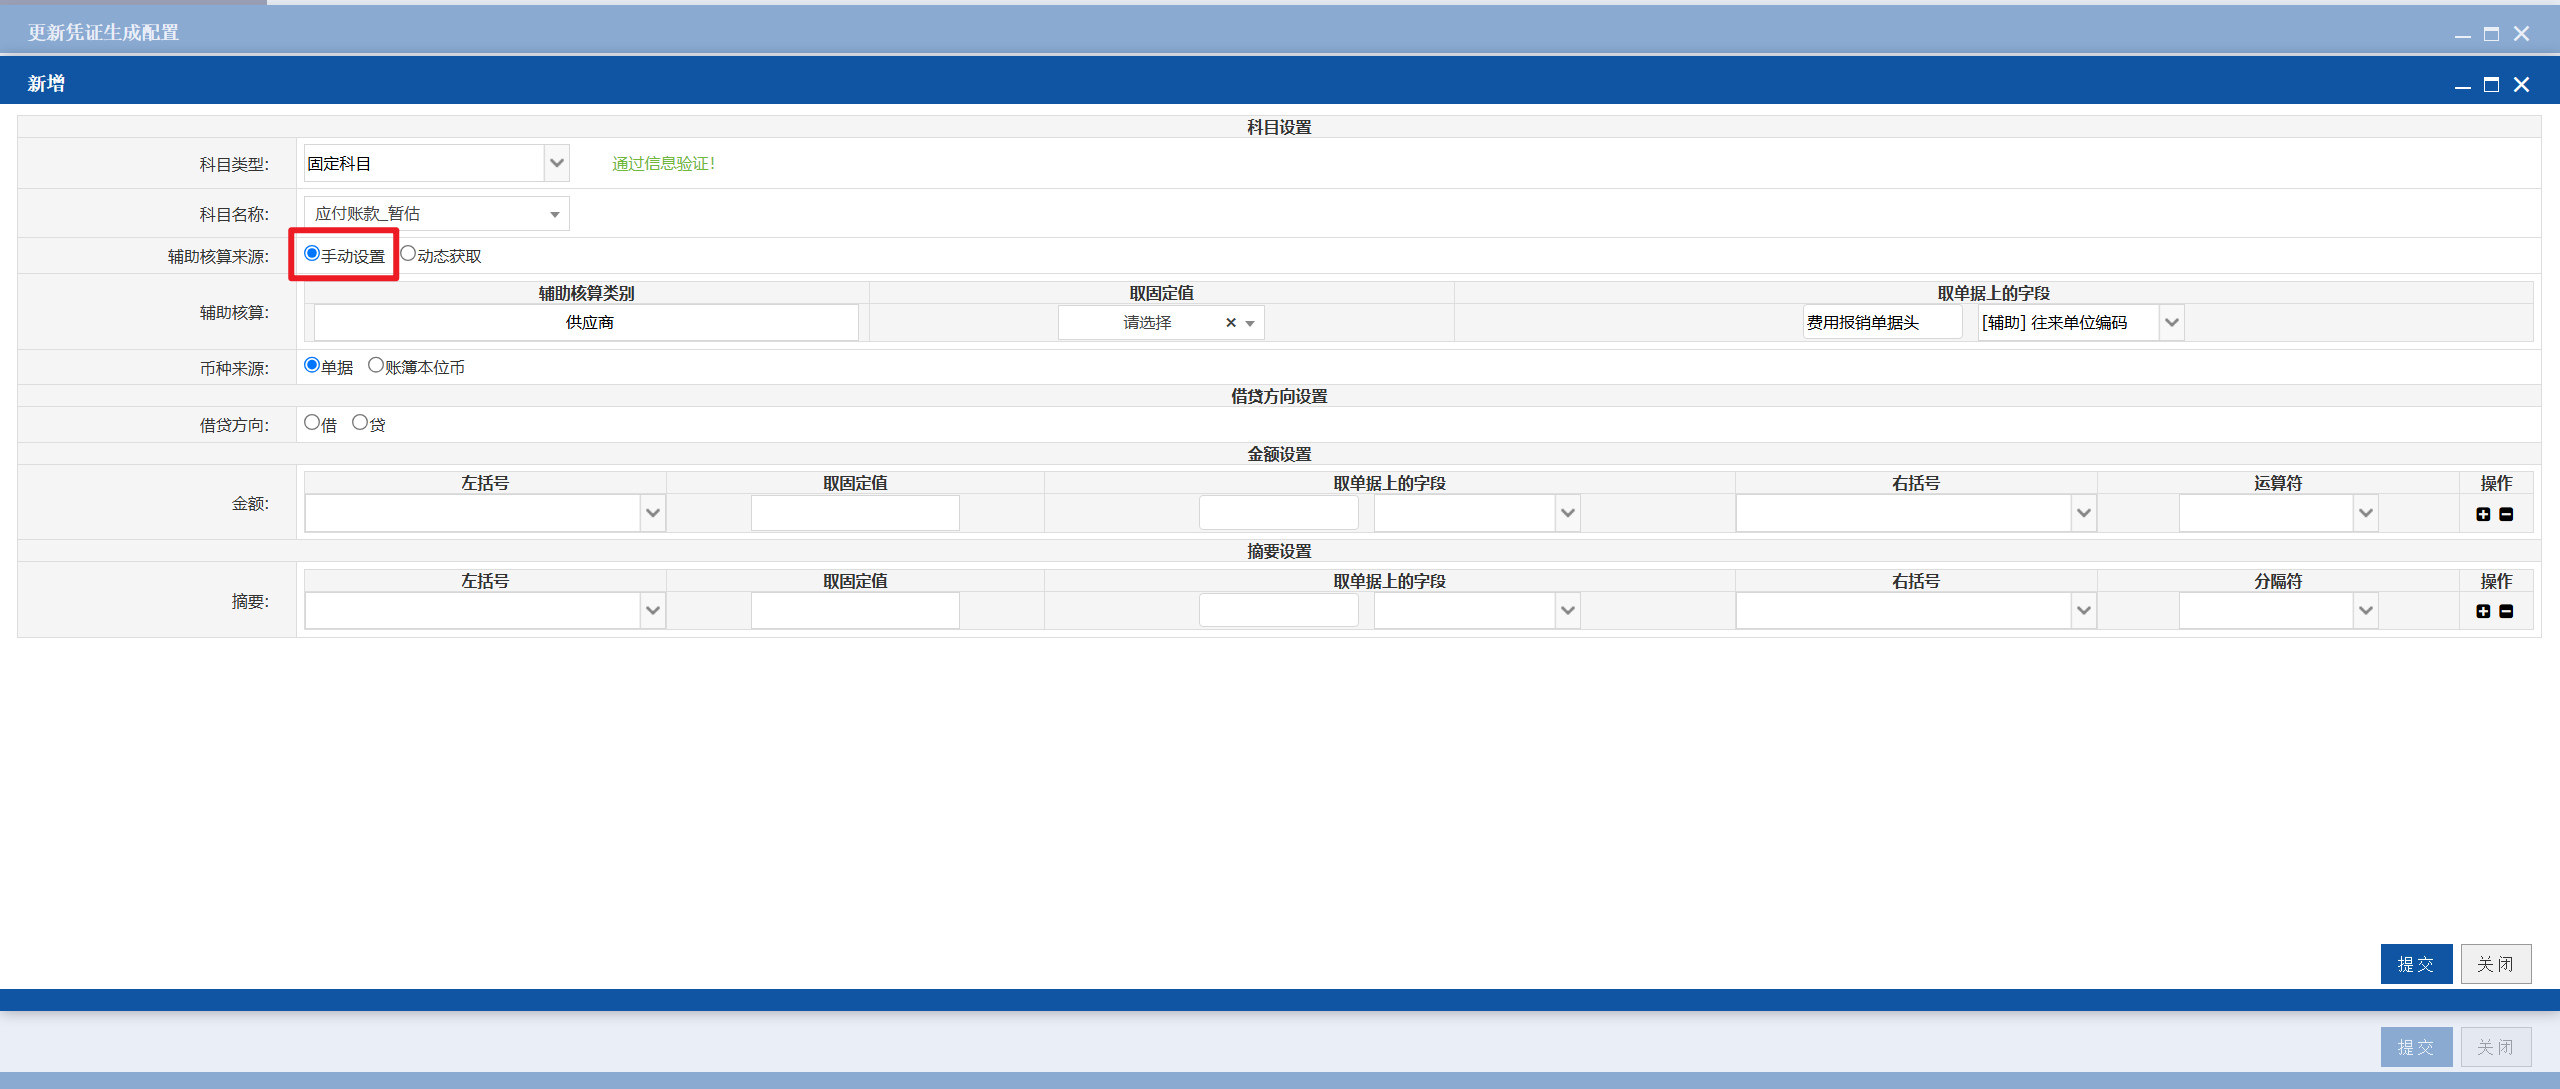Expand the 科目名称 dropdown 应付账款_暂估
Image resolution: width=2560 pixels, height=1089 pixels.
pos(437,214)
